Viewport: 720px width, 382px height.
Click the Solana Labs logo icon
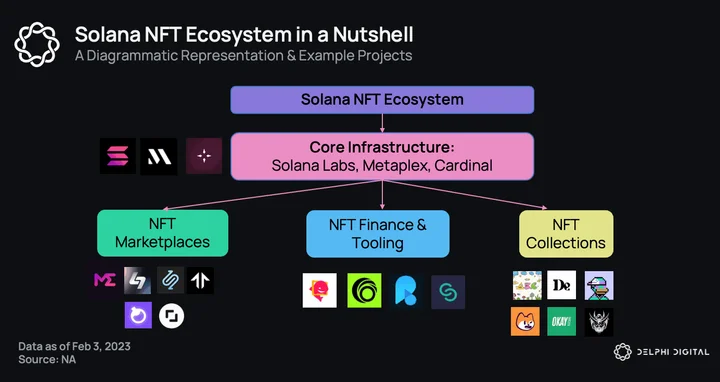118,156
